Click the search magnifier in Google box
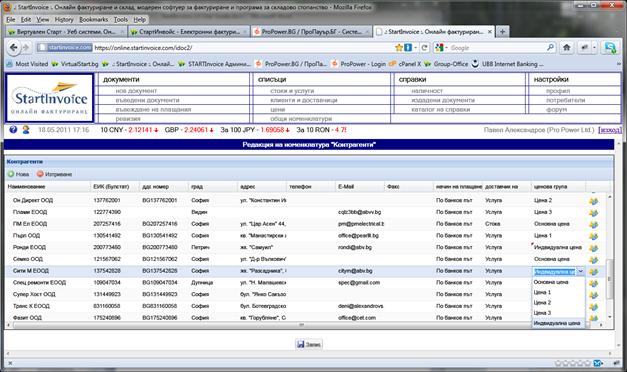The height and width of the screenshot is (372, 627). (550, 48)
